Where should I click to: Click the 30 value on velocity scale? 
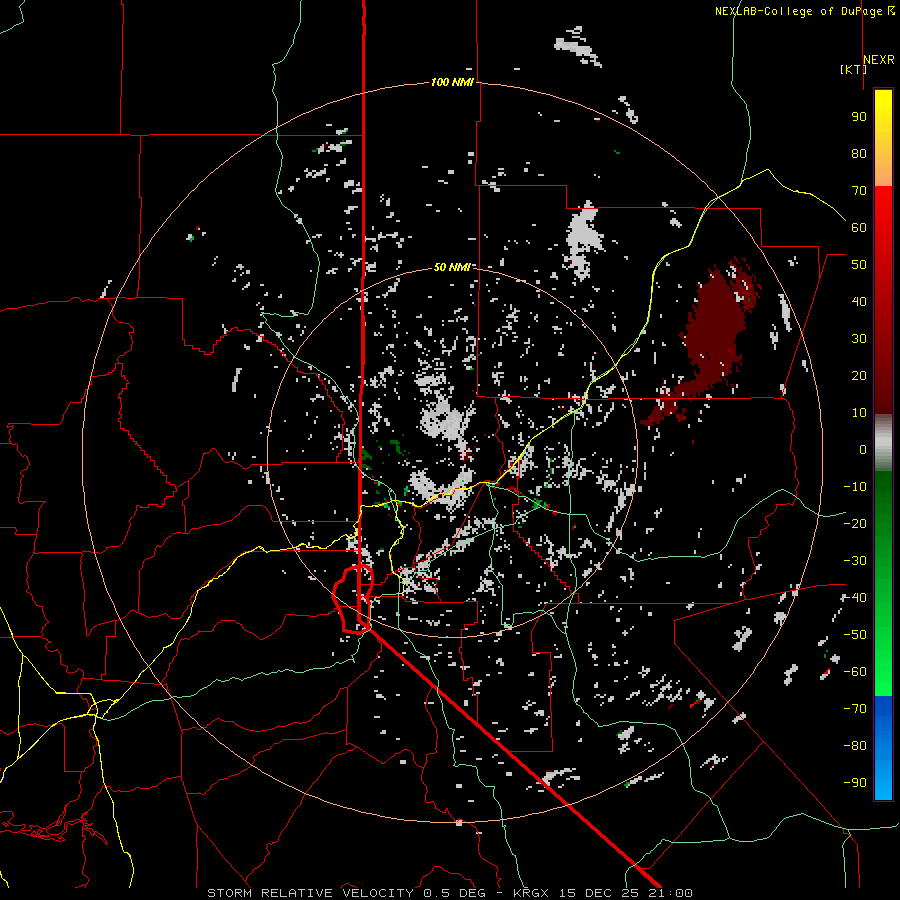coord(859,339)
